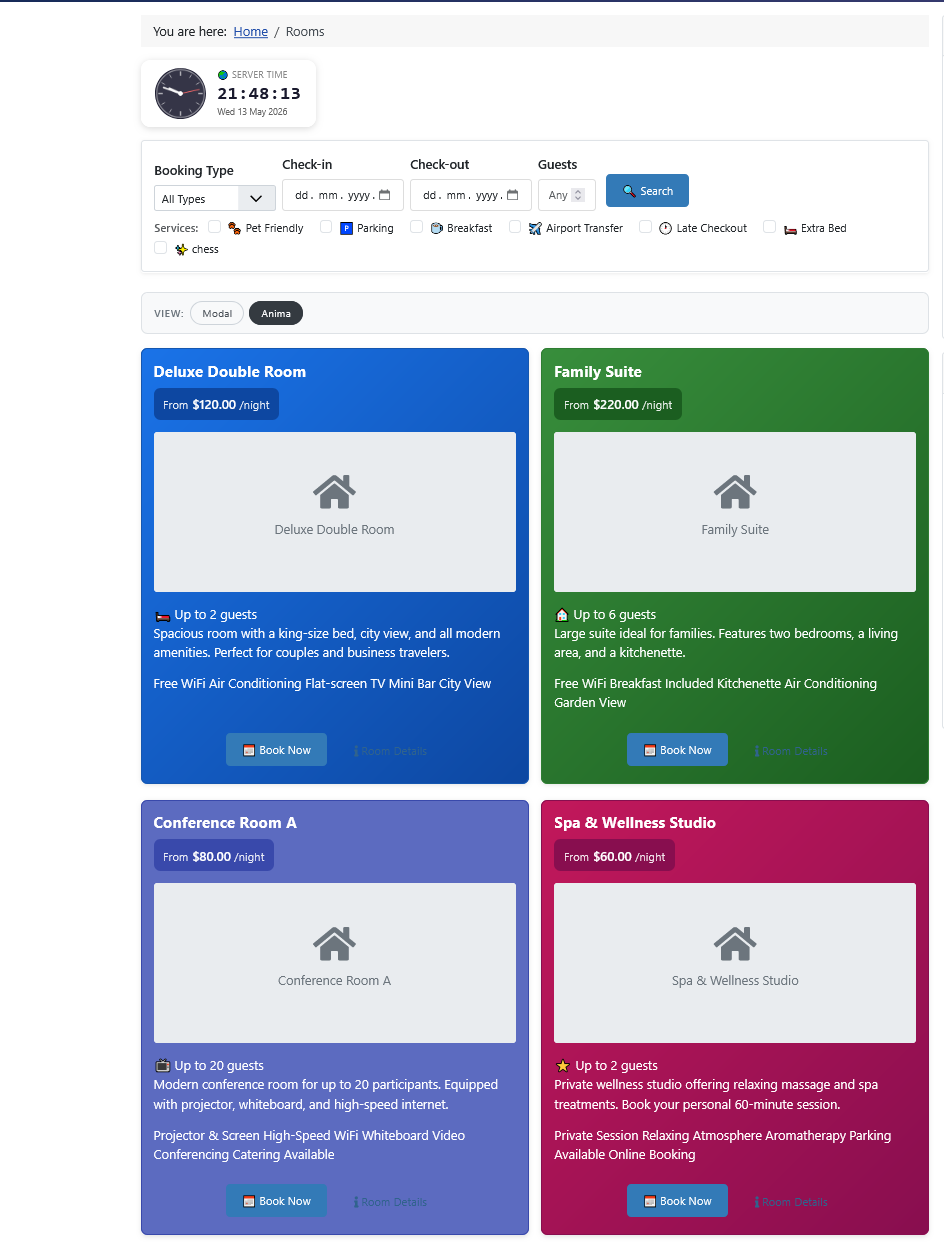Enable the Breakfast service checkbox

[416, 227]
